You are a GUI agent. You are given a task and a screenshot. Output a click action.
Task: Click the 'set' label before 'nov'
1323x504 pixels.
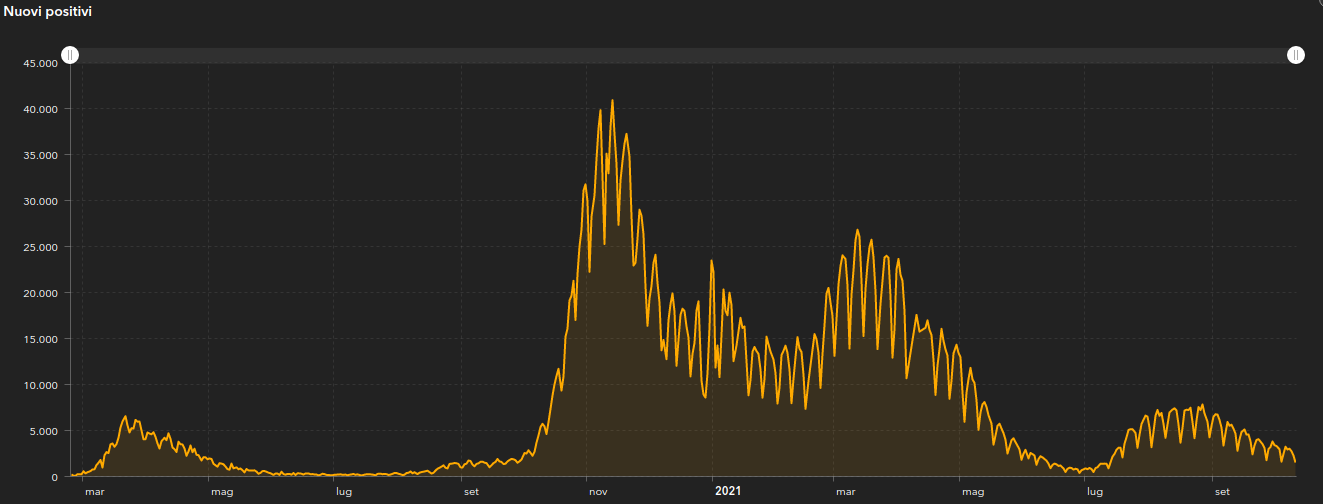470,491
